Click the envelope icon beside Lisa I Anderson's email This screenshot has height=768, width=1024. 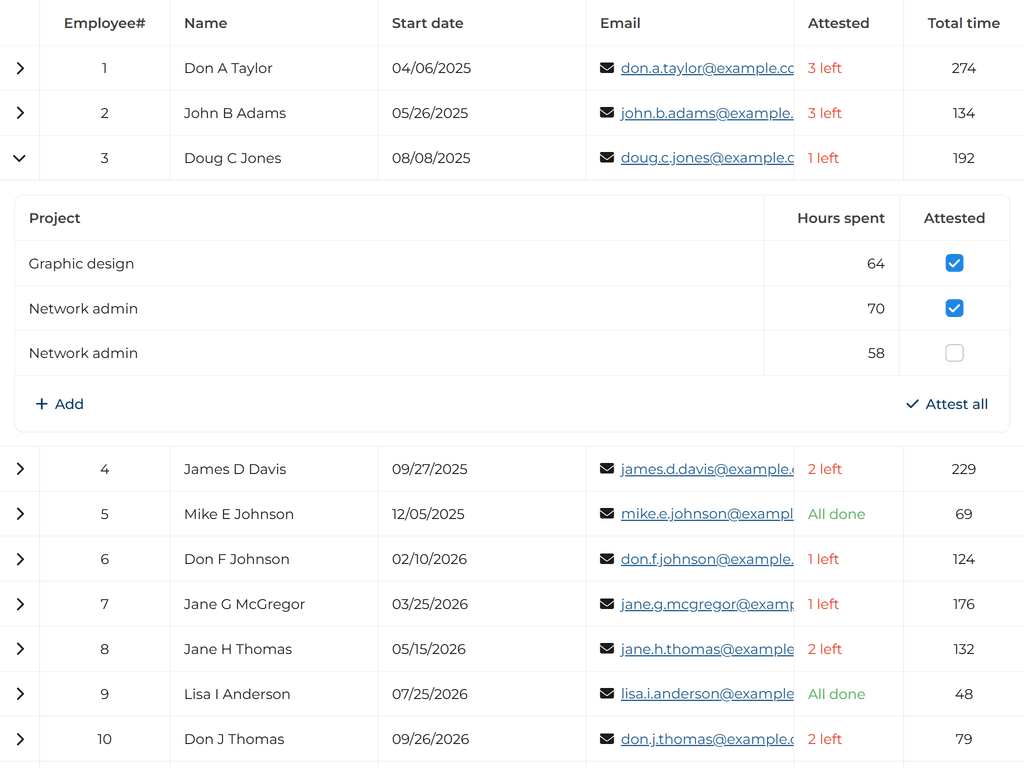coord(607,694)
